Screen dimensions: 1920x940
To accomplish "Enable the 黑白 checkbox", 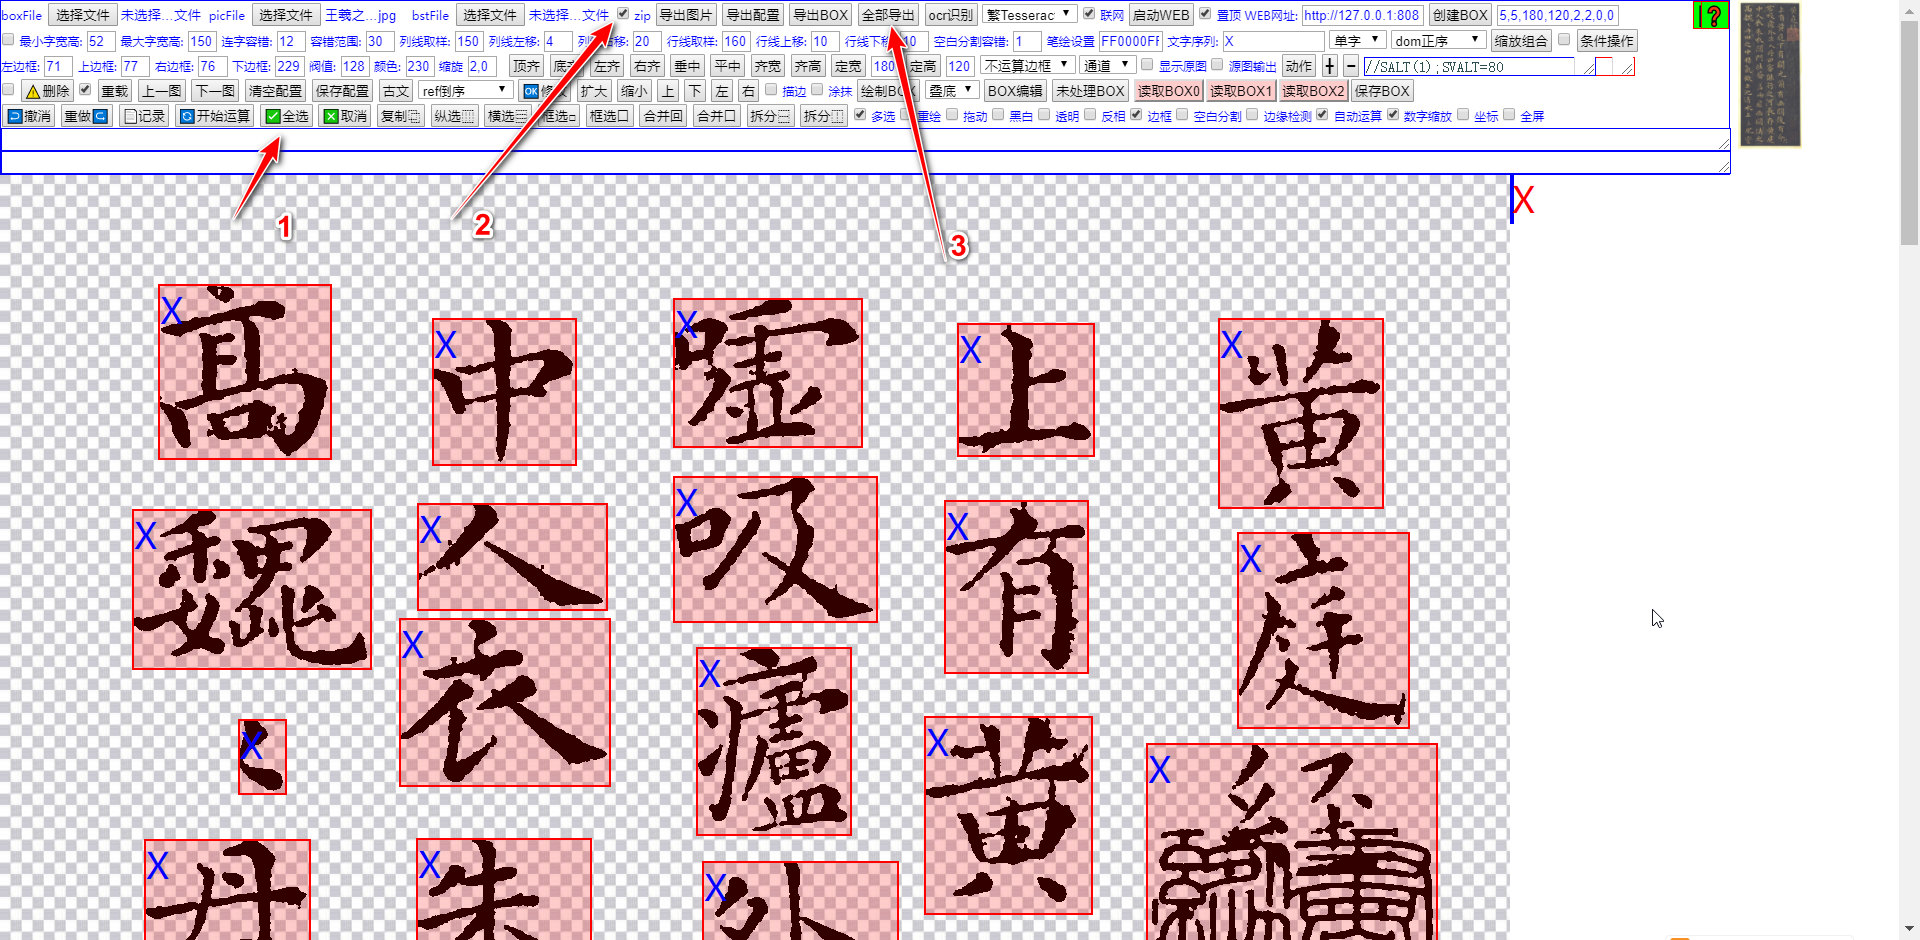I will click(x=998, y=115).
